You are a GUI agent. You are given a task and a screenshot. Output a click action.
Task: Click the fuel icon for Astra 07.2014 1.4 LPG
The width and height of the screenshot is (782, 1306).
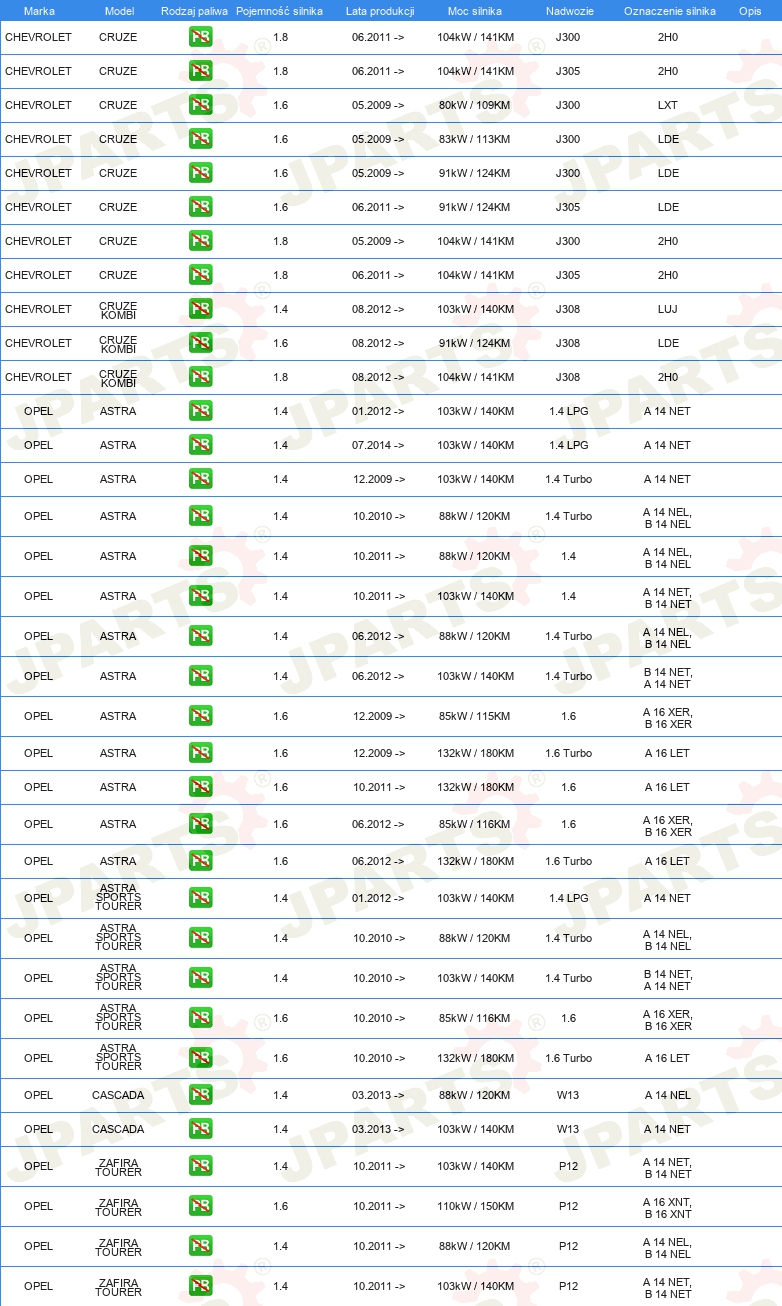click(200, 445)
